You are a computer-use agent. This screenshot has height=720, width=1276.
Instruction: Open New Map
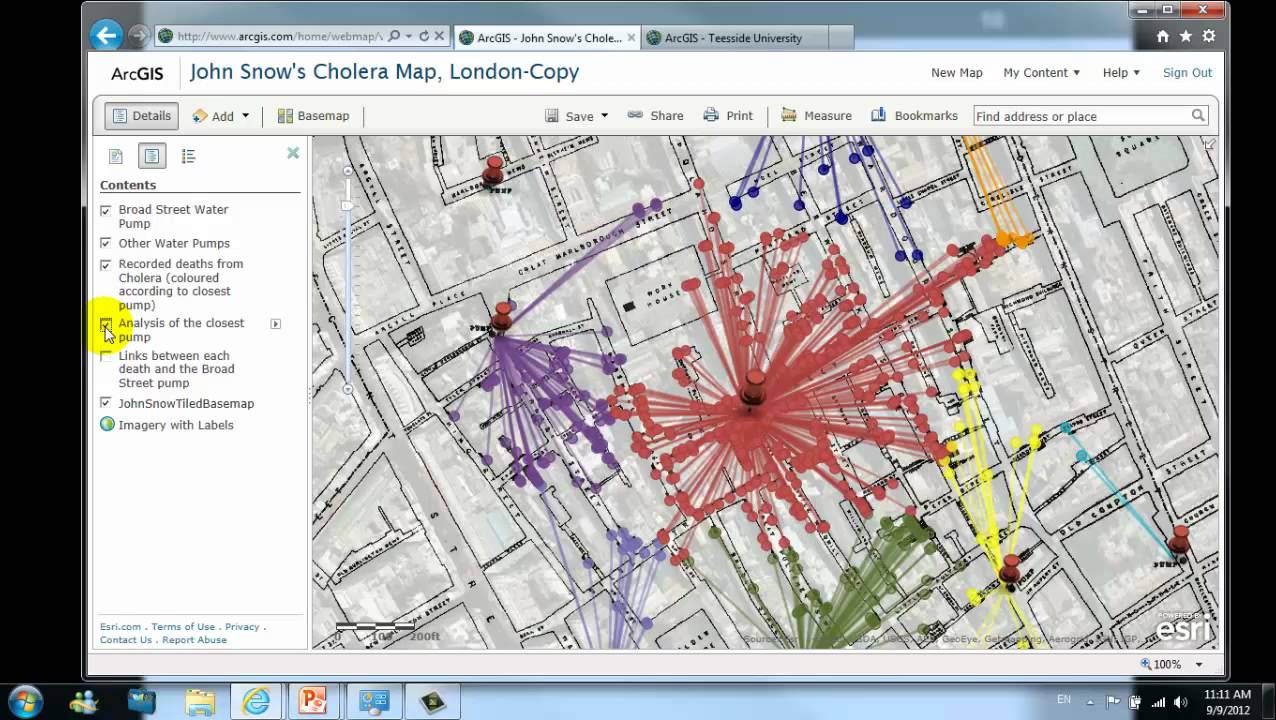point(956,73)
